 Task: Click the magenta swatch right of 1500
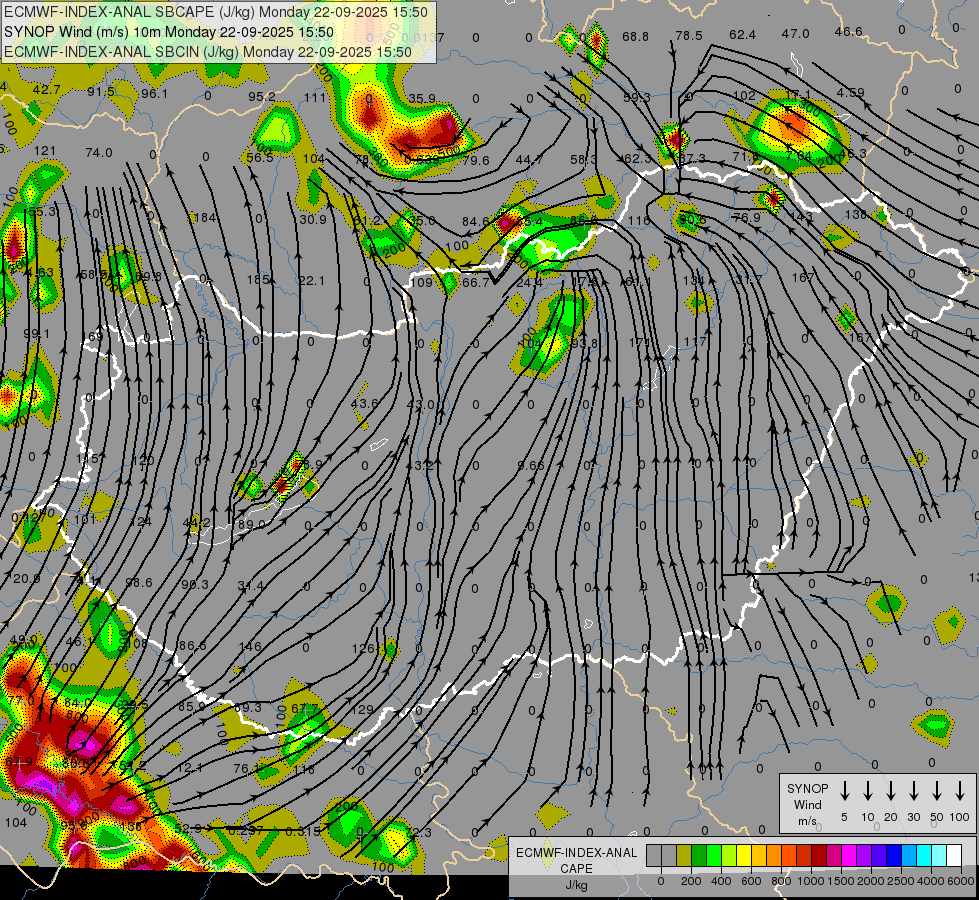849,855
